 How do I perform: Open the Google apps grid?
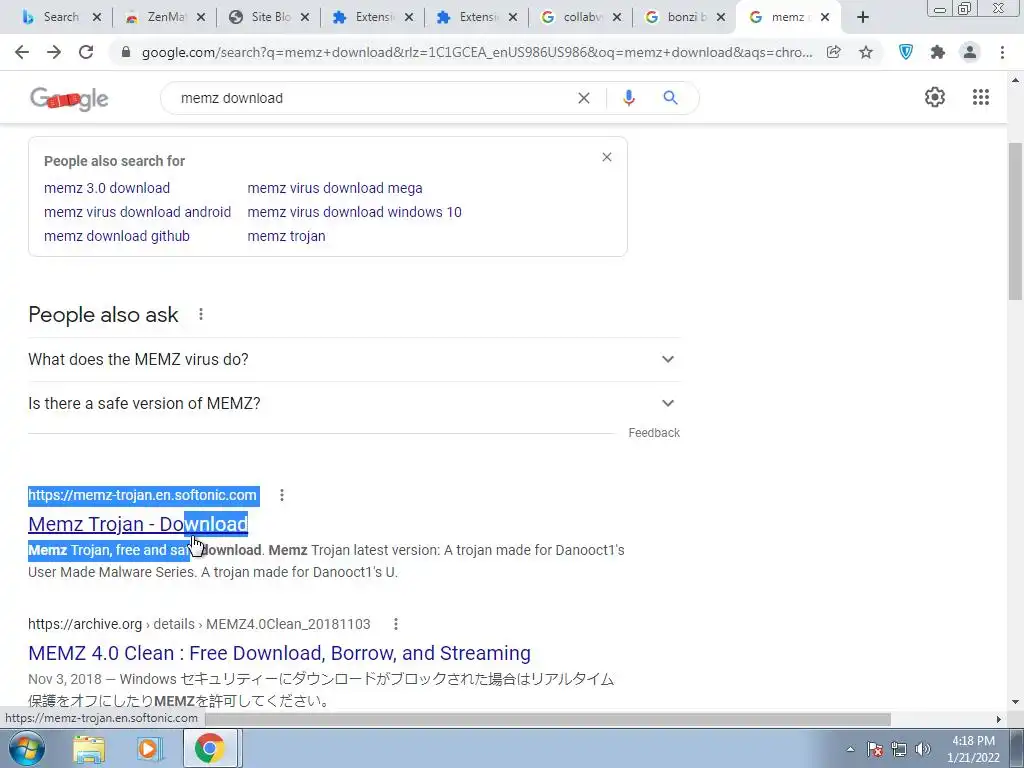click(x=981, y=97)
